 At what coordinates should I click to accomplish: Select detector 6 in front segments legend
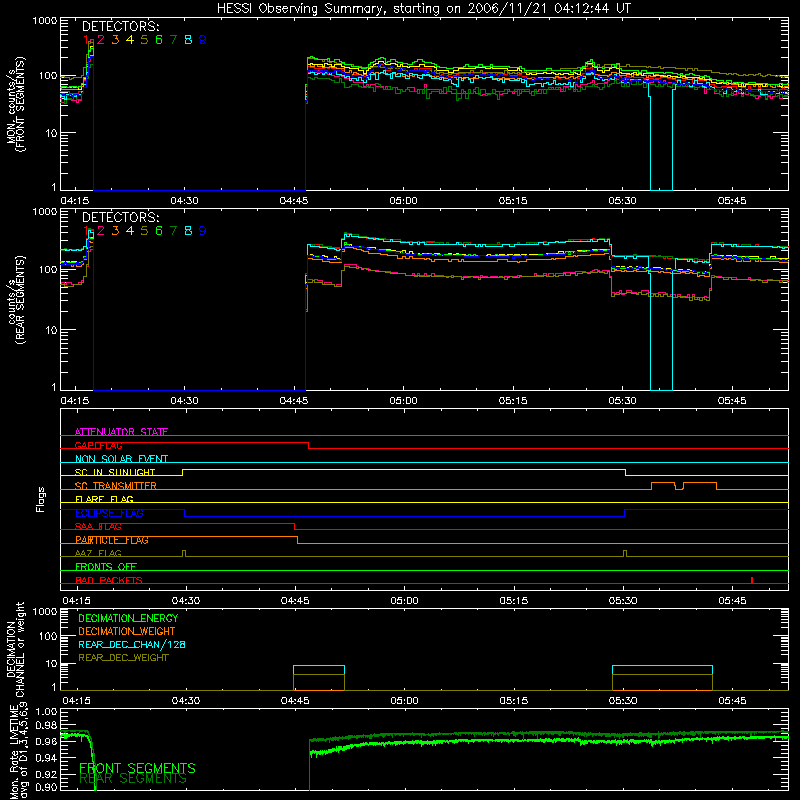[159, 40]
